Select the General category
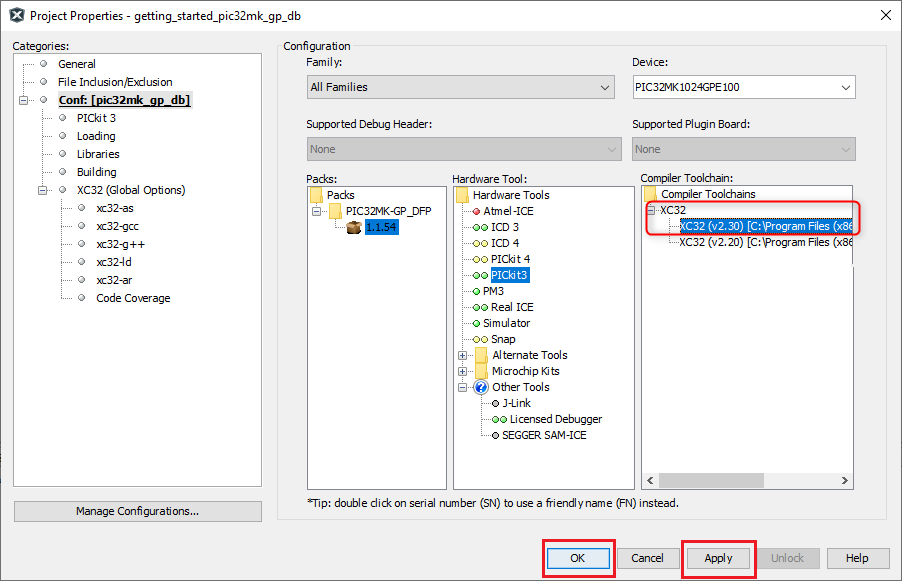 click(76, 64)
